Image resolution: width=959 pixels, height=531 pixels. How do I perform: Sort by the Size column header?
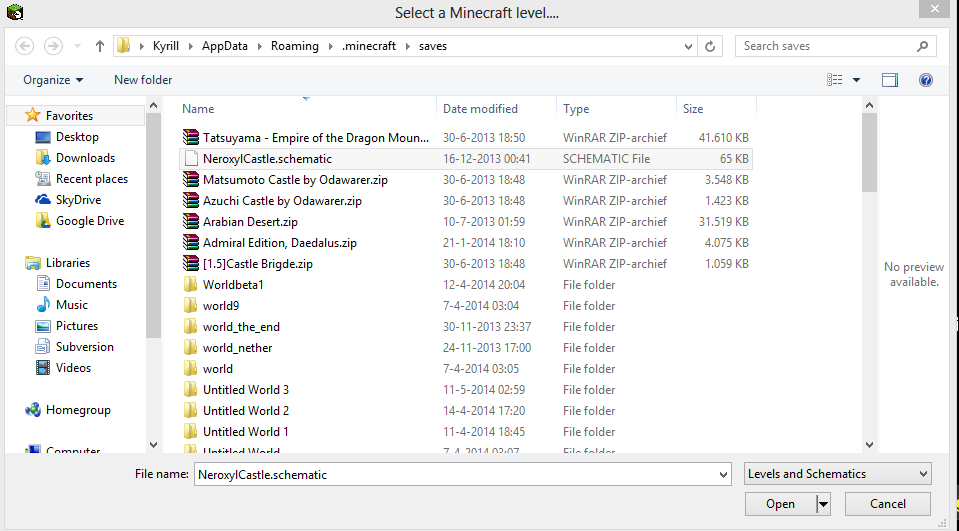point(693,109)
